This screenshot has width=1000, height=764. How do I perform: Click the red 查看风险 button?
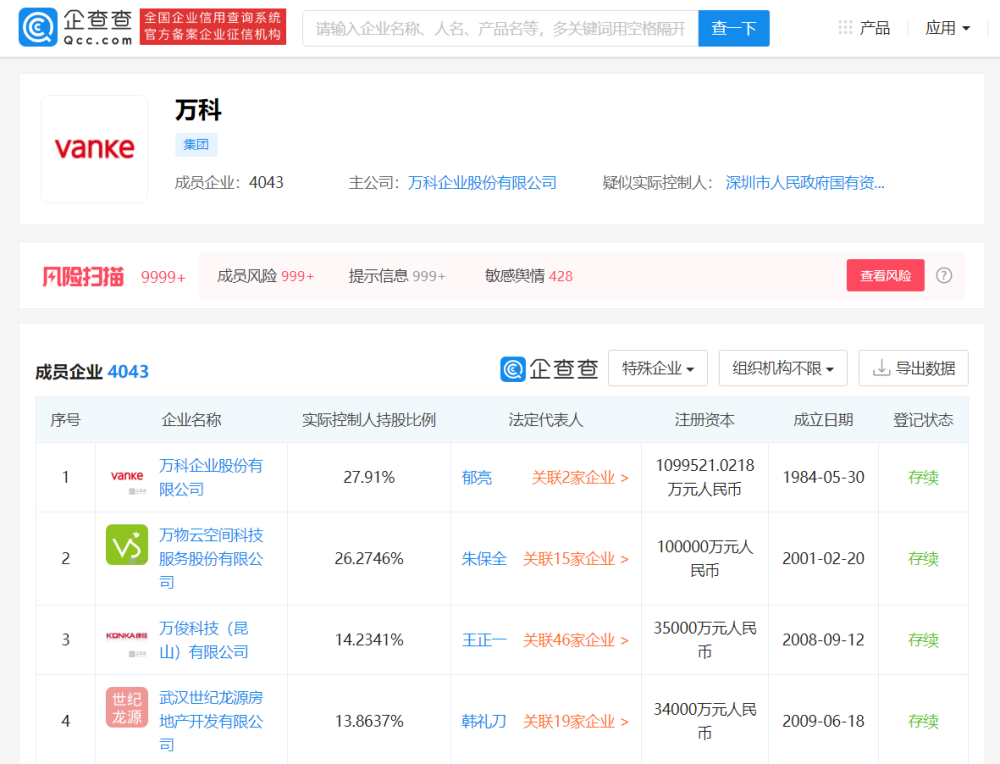tap(885, 275)
